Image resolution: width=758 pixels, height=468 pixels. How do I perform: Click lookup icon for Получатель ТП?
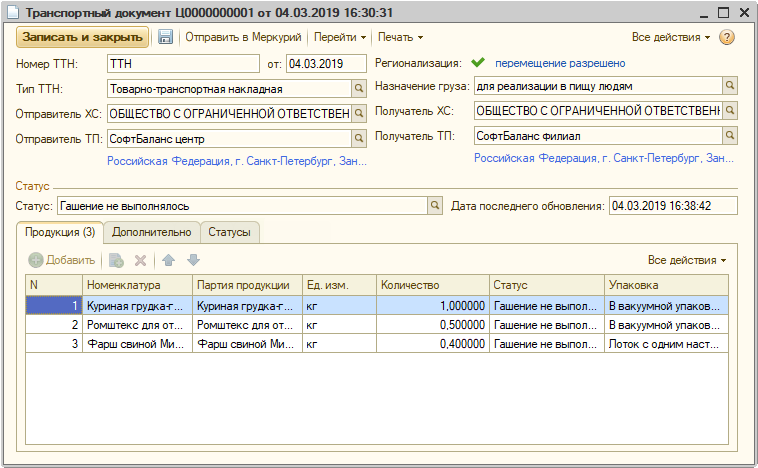[x=730, y=134]
